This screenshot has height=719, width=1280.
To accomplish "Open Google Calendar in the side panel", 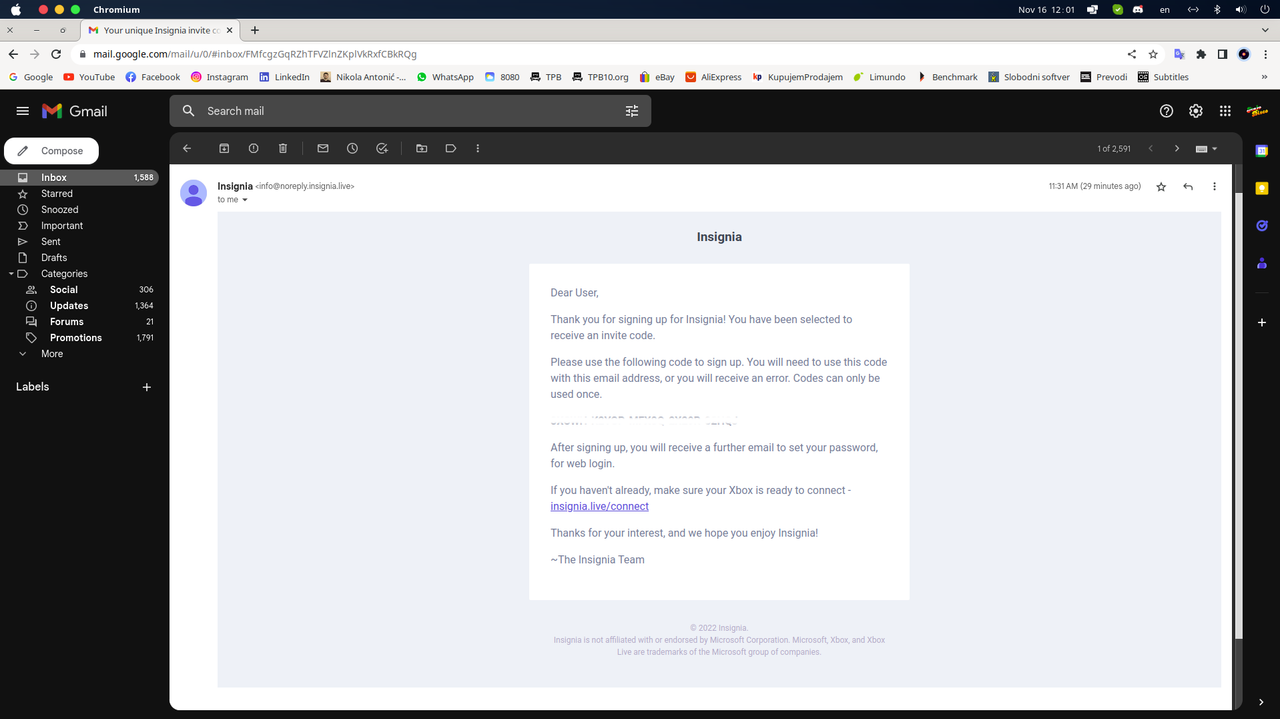I will [1262, 151].
